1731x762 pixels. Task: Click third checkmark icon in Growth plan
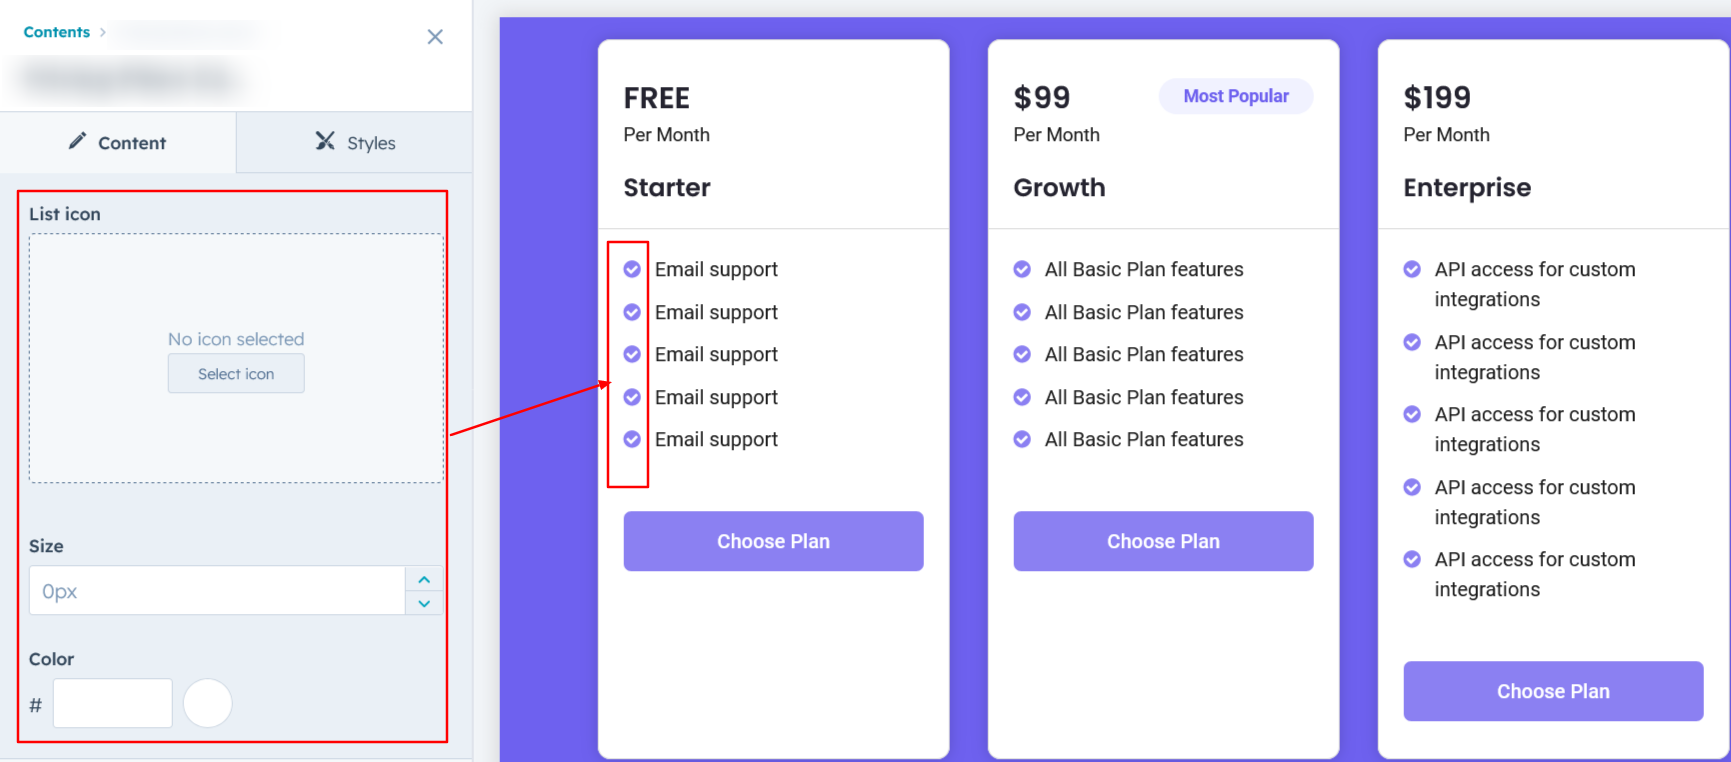pos(1022,354)
